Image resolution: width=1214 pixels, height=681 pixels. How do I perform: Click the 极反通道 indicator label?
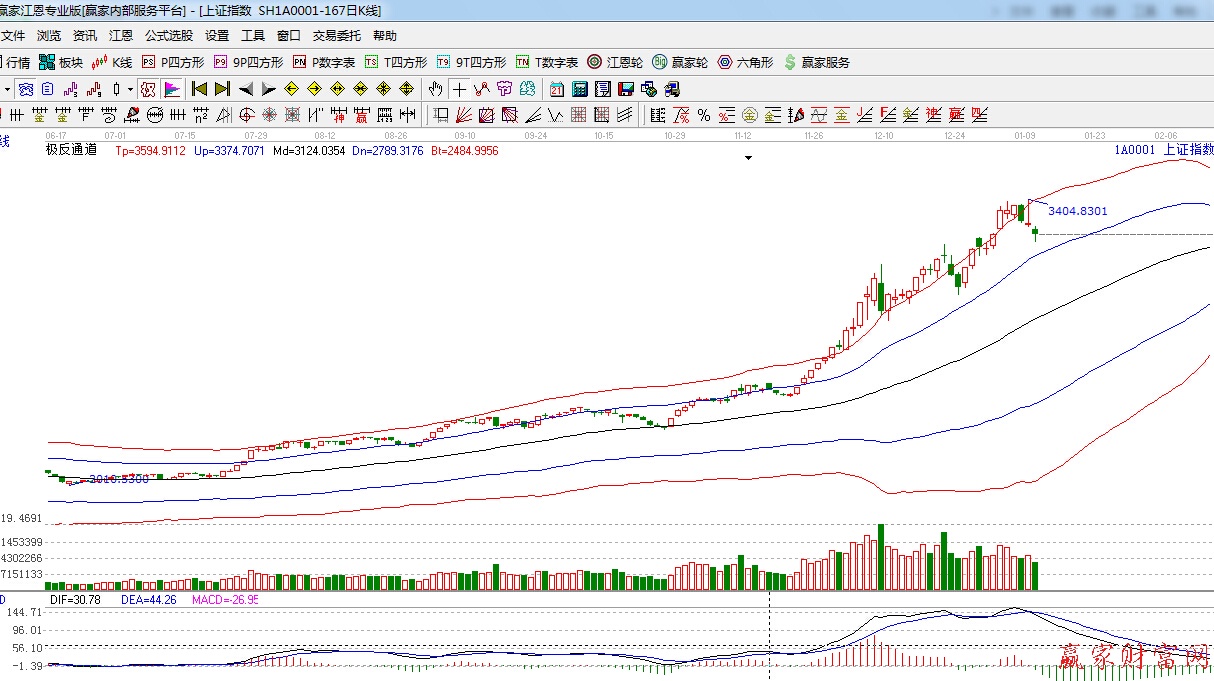click(x=71, y=150)
